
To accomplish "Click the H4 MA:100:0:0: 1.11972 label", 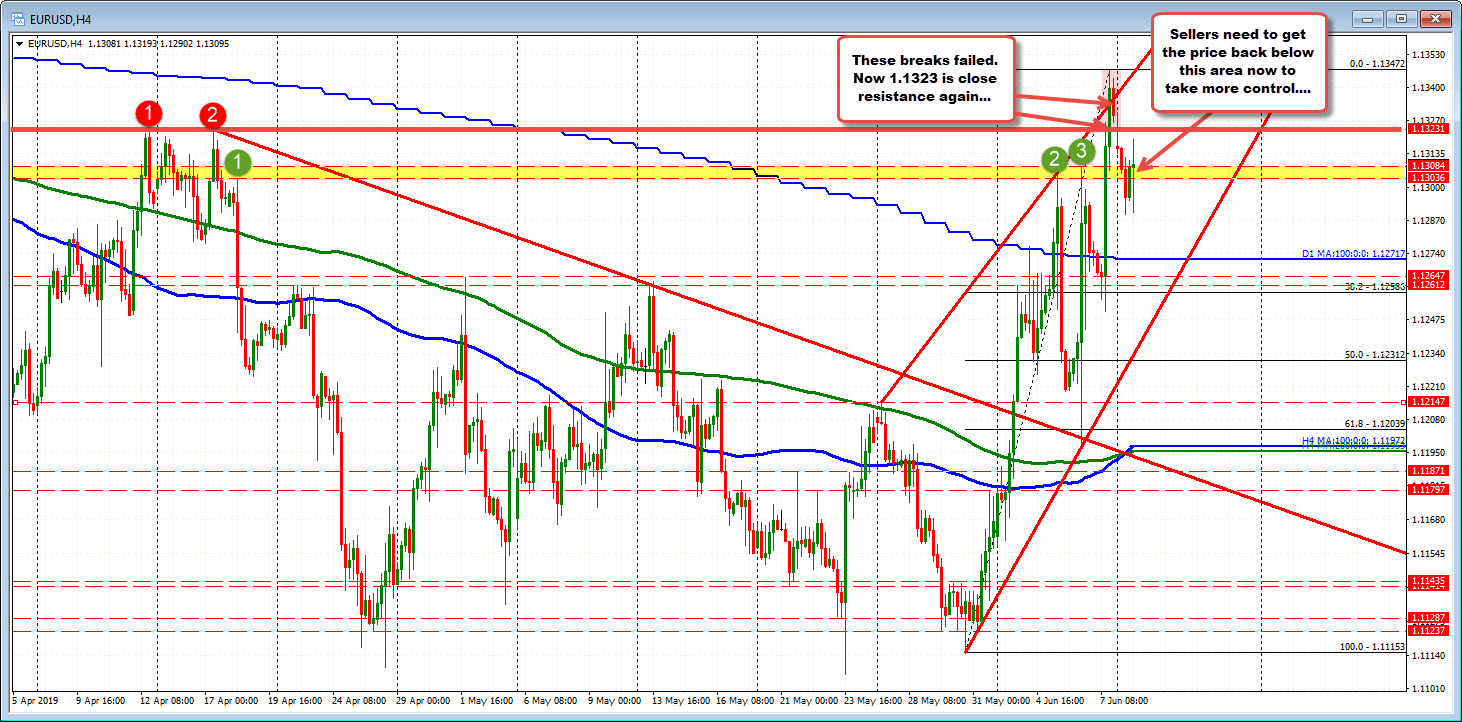I will [1354, 440].
